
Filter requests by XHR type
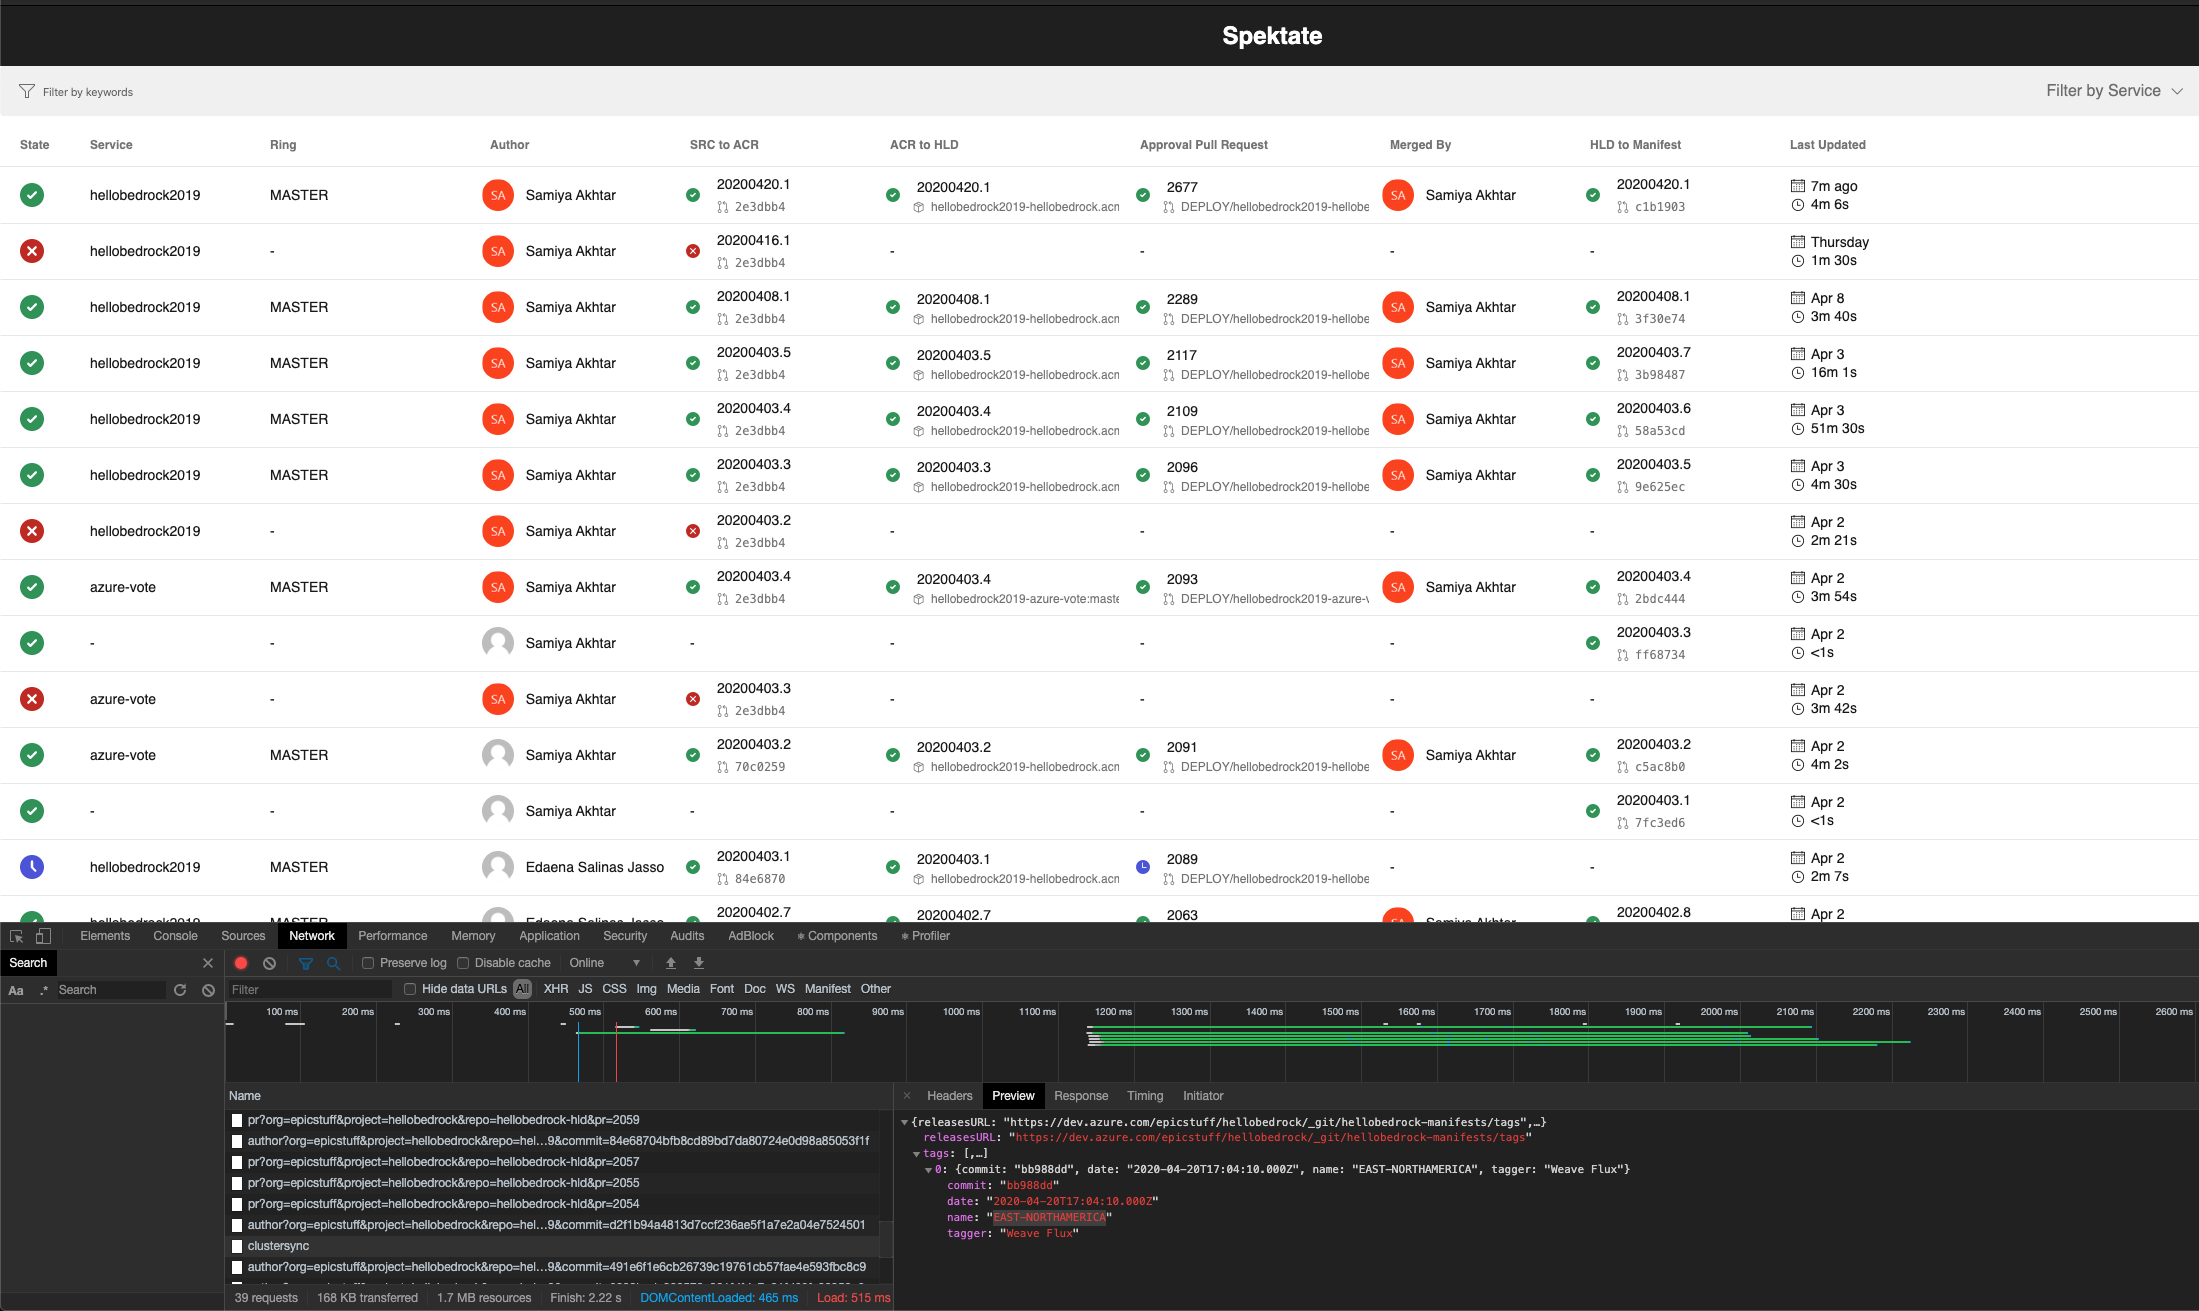[556, 989]
